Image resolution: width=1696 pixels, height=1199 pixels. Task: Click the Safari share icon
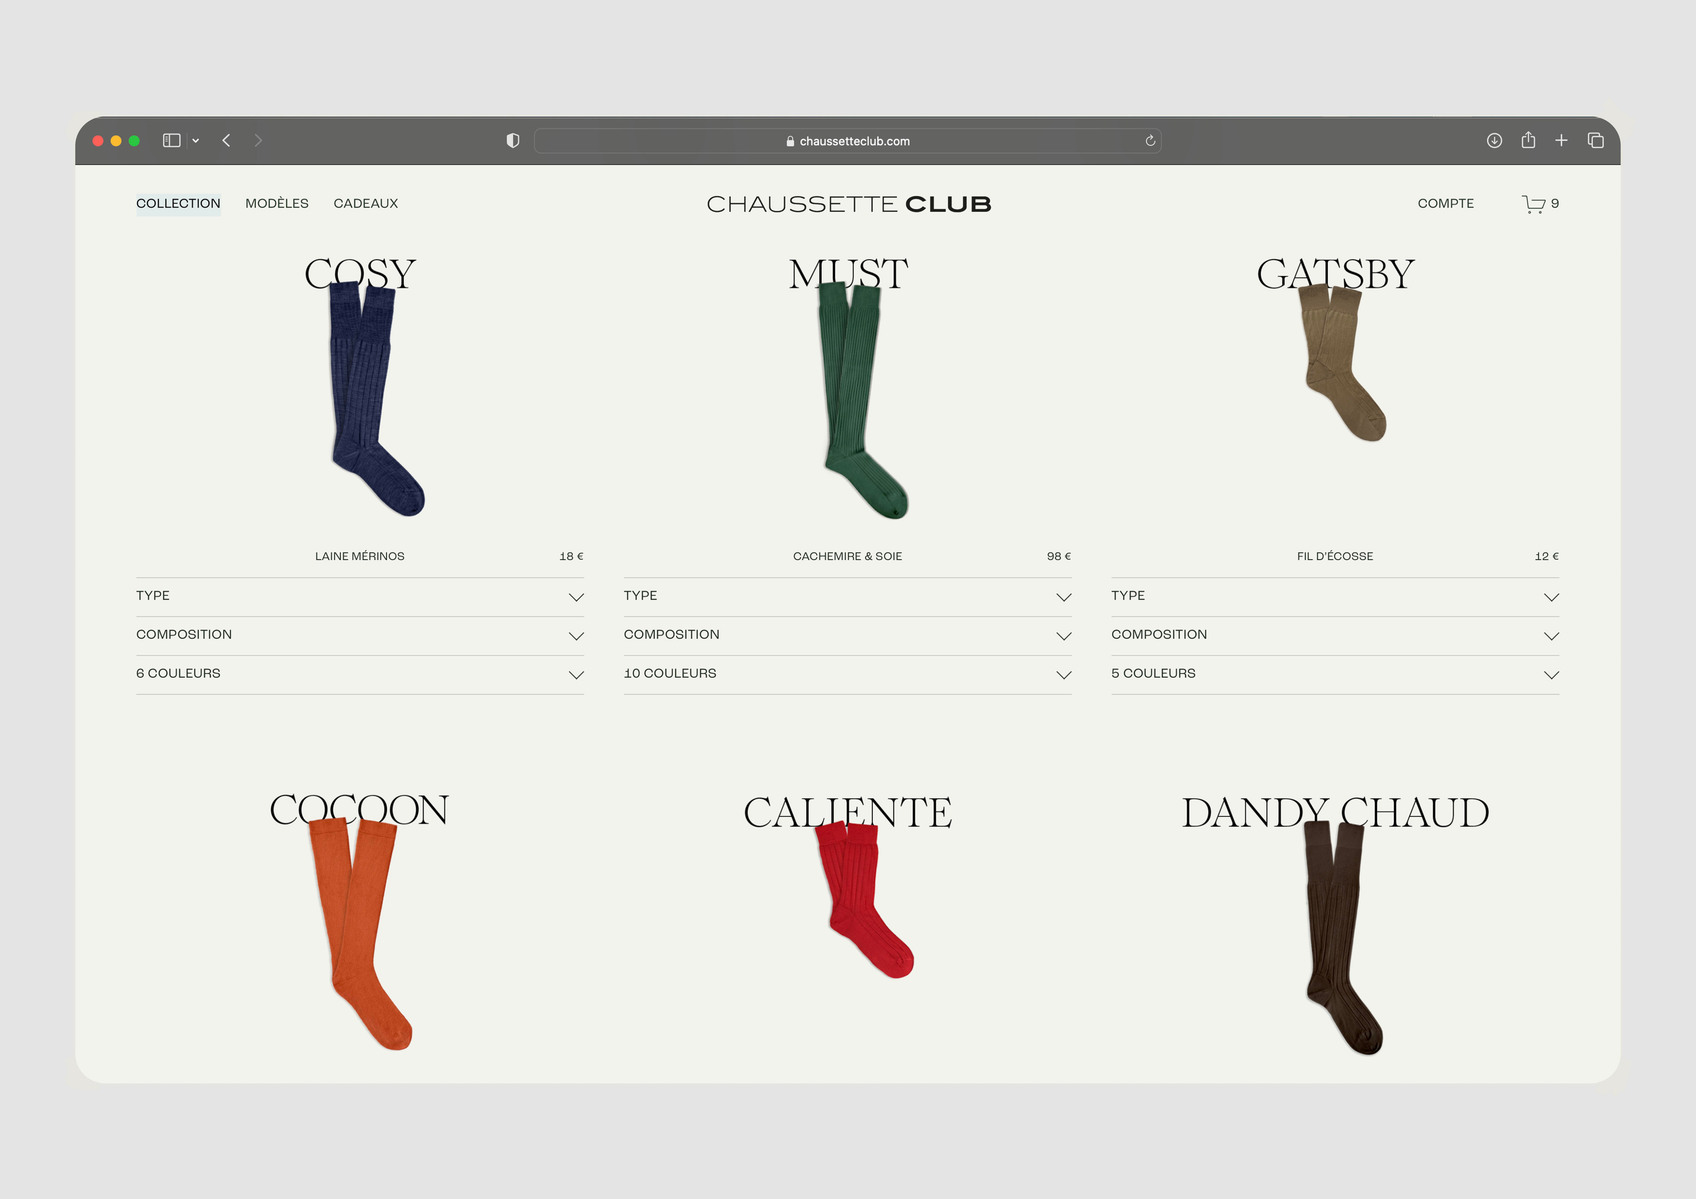pyautogui.click(x=1528, y=140)
